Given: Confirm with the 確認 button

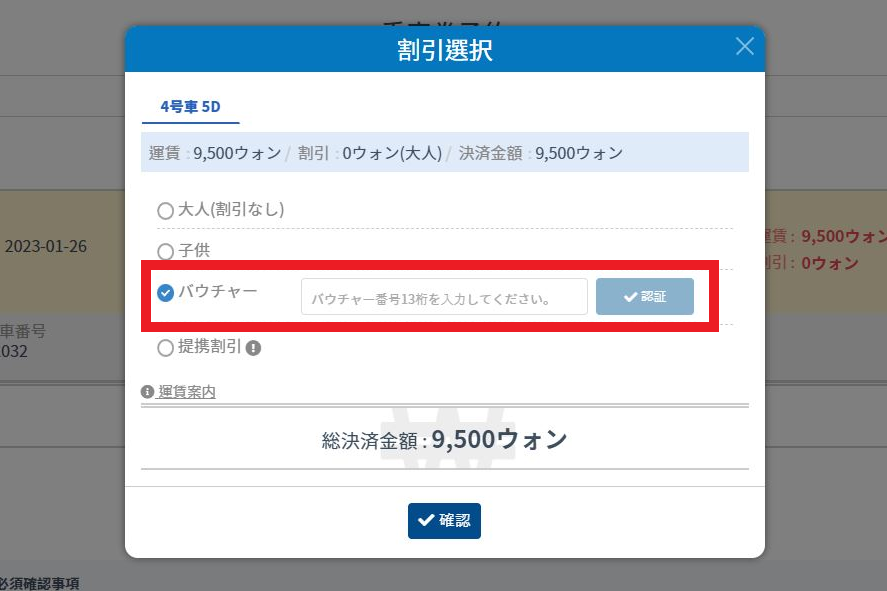Looking at the screenshot, I should click(444, 521).
